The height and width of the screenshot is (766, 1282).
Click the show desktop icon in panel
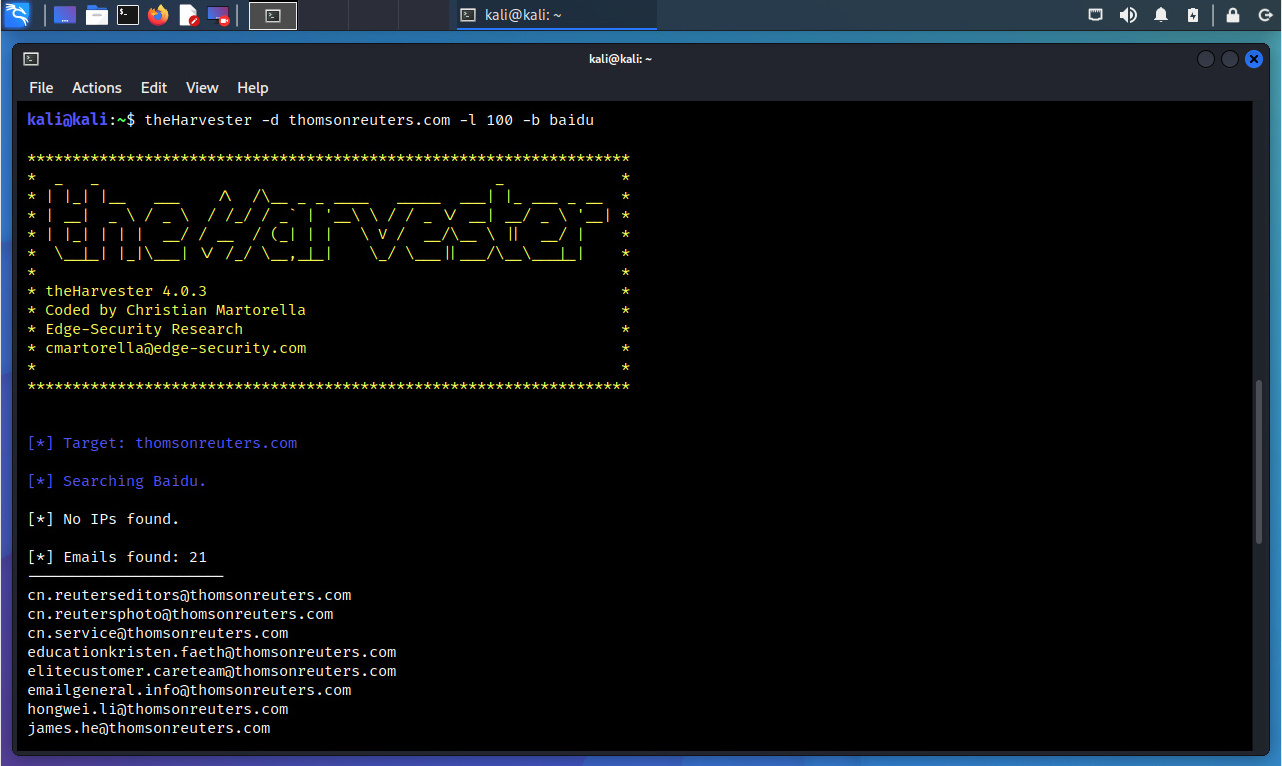[65, 15]
